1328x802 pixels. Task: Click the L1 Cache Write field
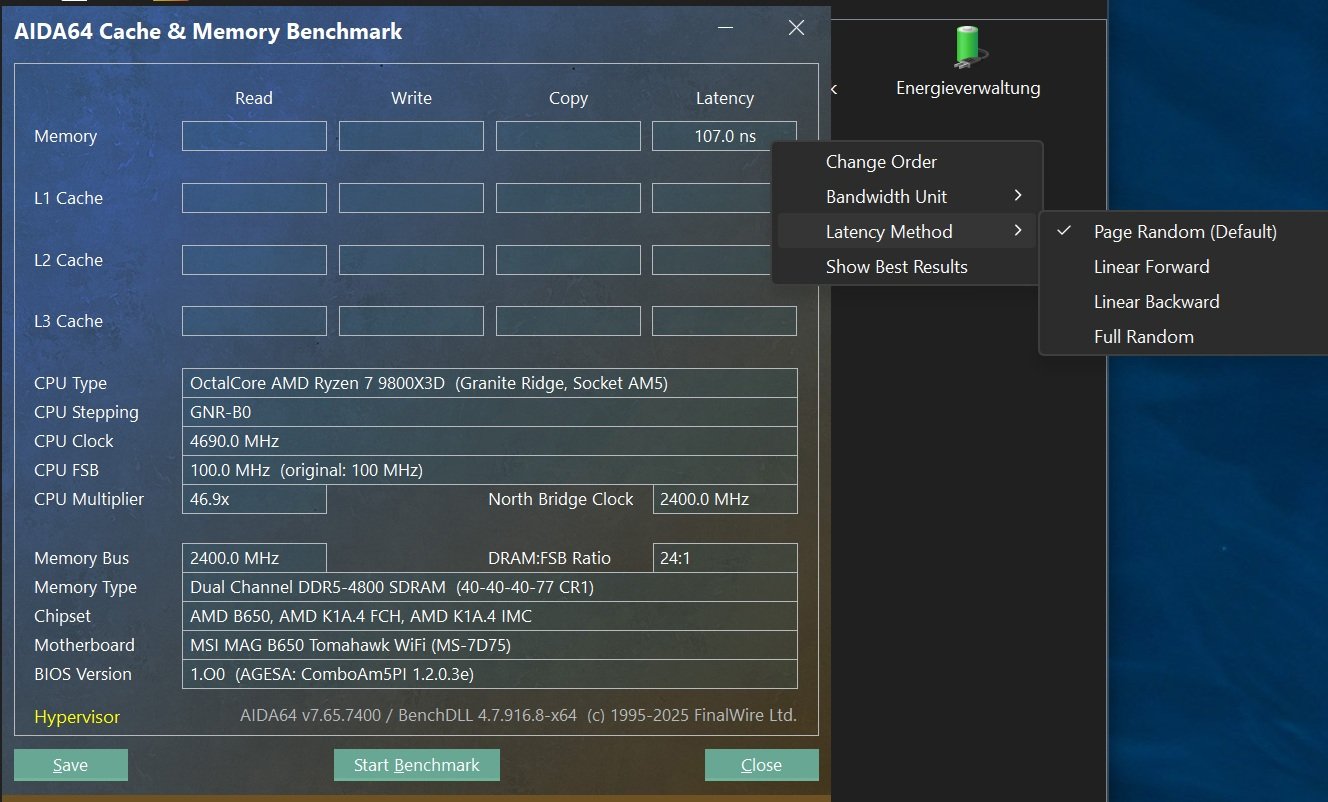pyautogui.click(x=411, y=198)
